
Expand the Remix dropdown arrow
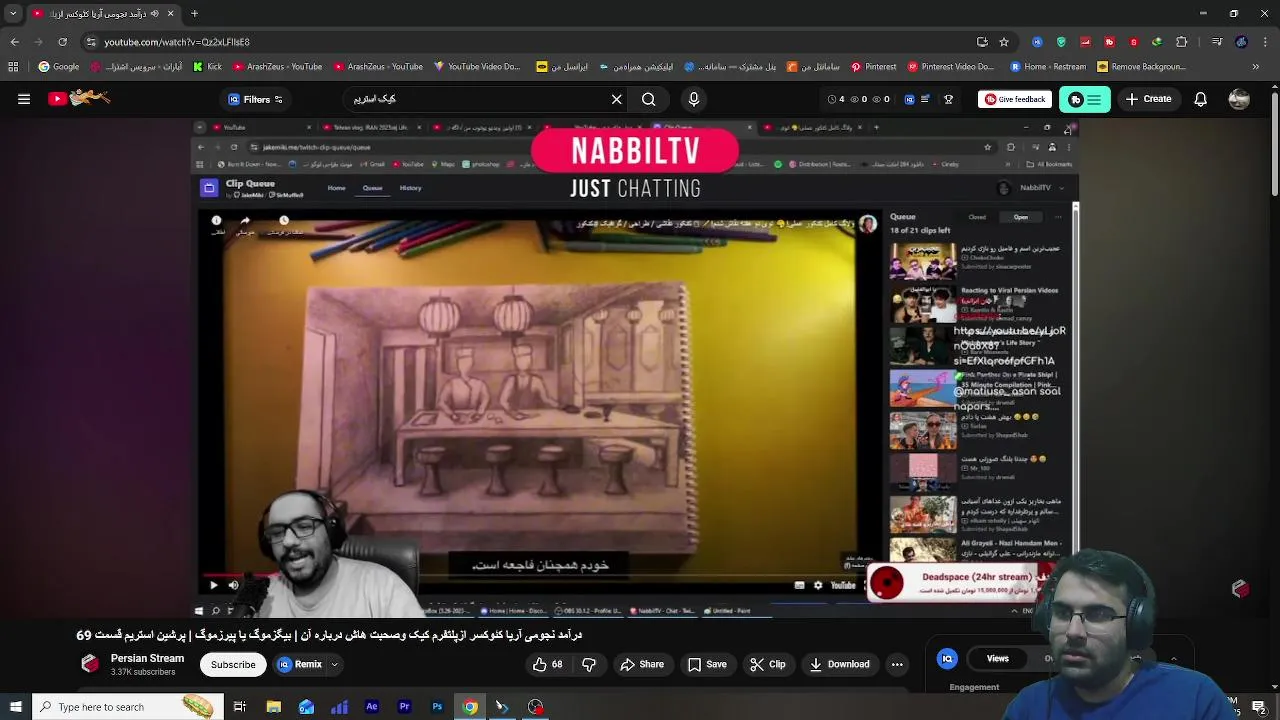[335, 664]
